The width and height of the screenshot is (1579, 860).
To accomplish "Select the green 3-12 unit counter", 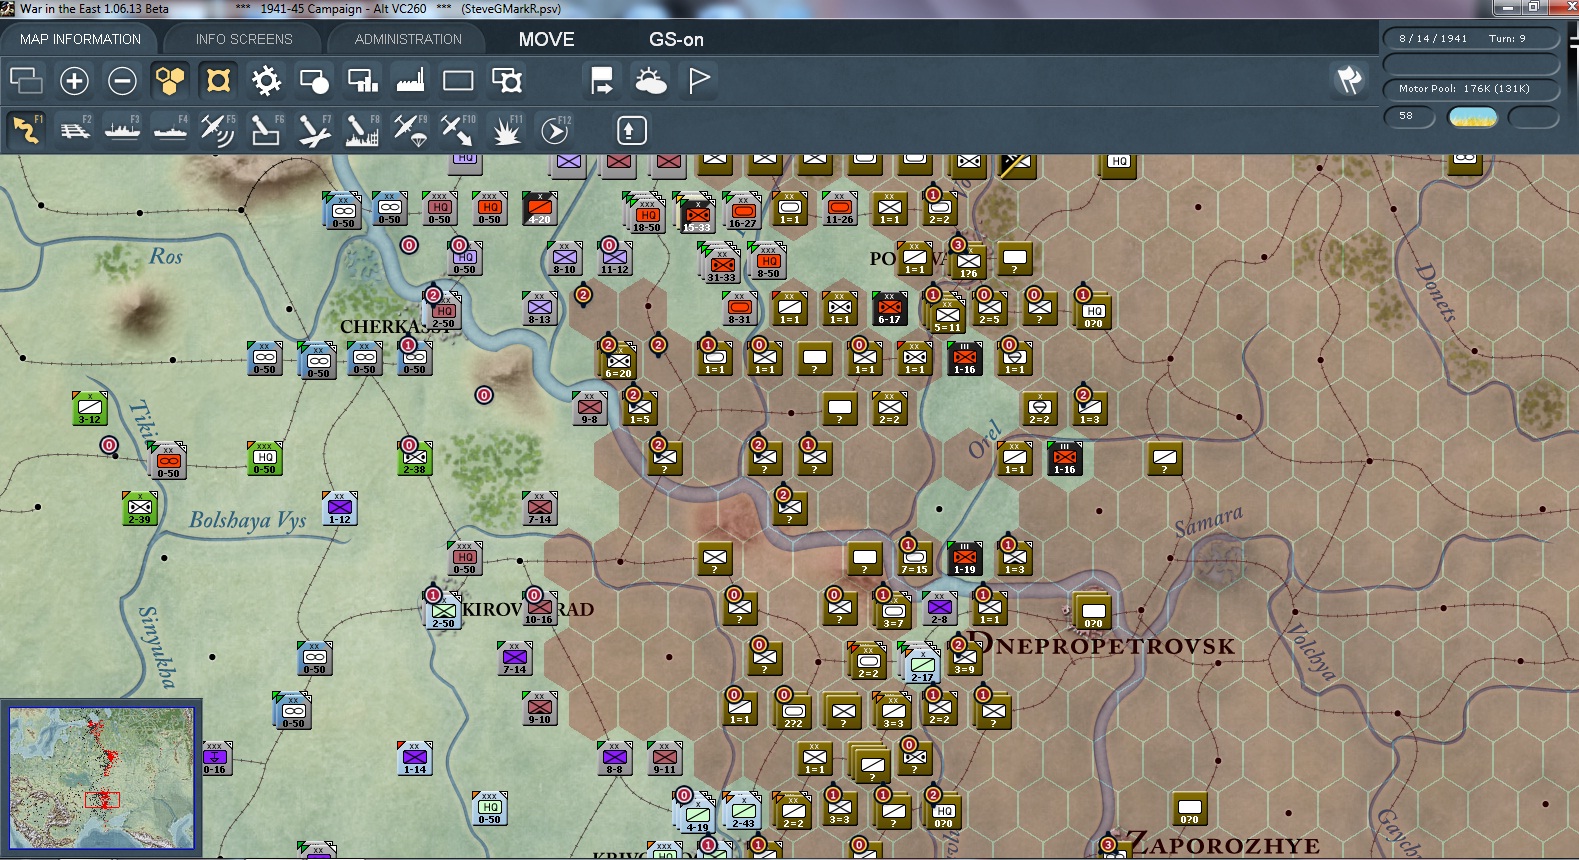I will click(90, 408).
